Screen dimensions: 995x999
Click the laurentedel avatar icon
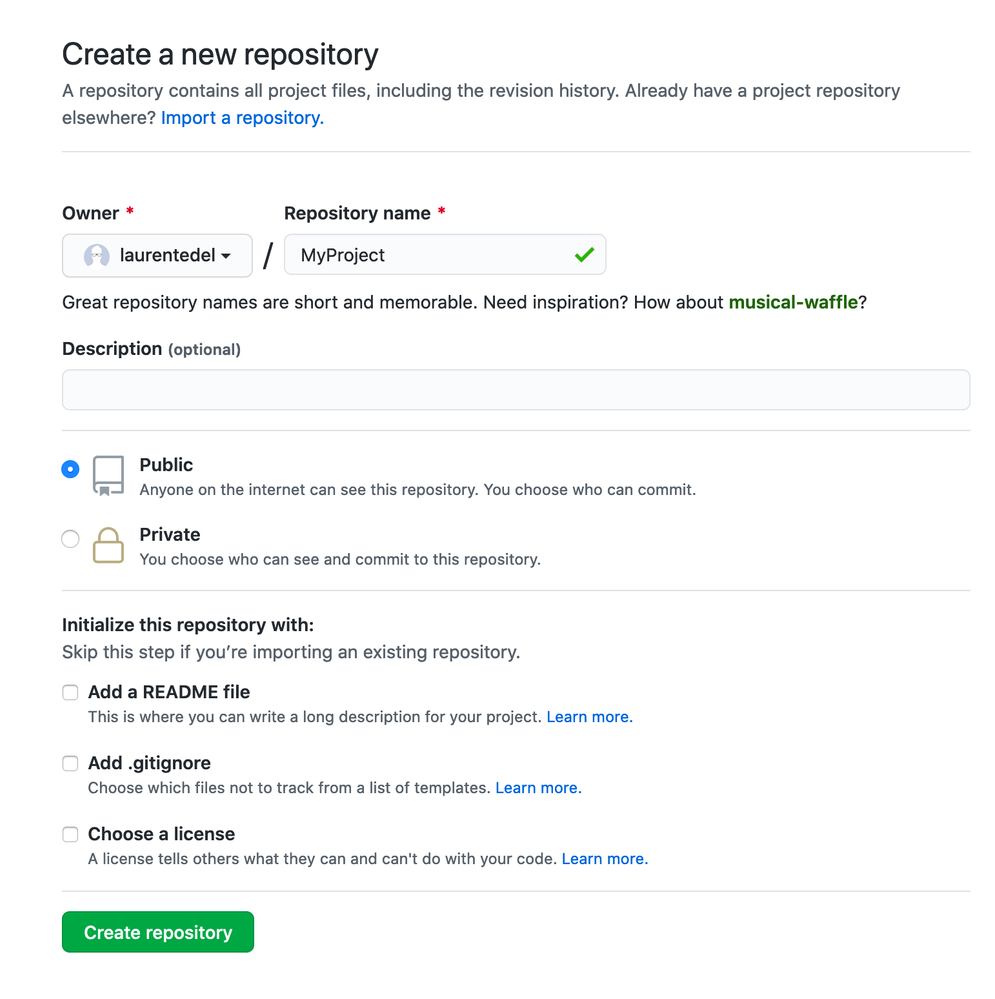pyautogui.click(x=96, y=256)
